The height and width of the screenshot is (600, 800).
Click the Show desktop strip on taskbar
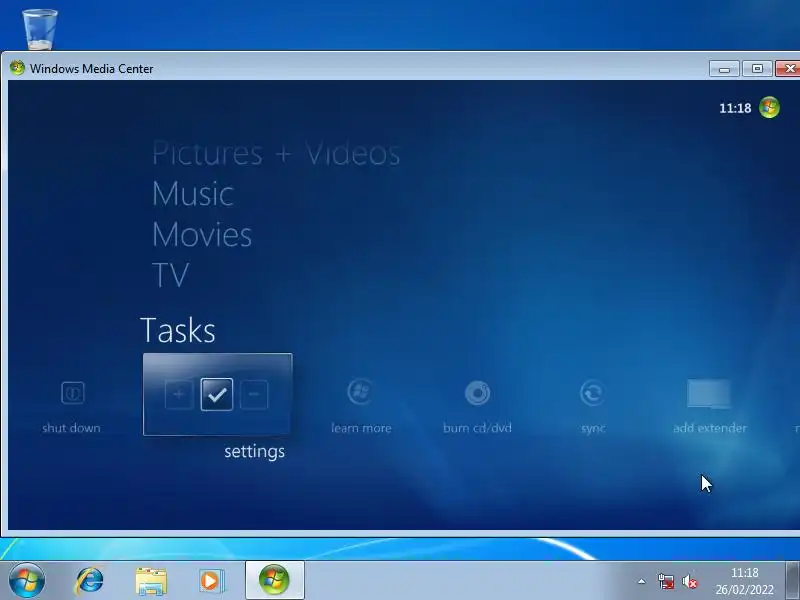coord(793,581)
